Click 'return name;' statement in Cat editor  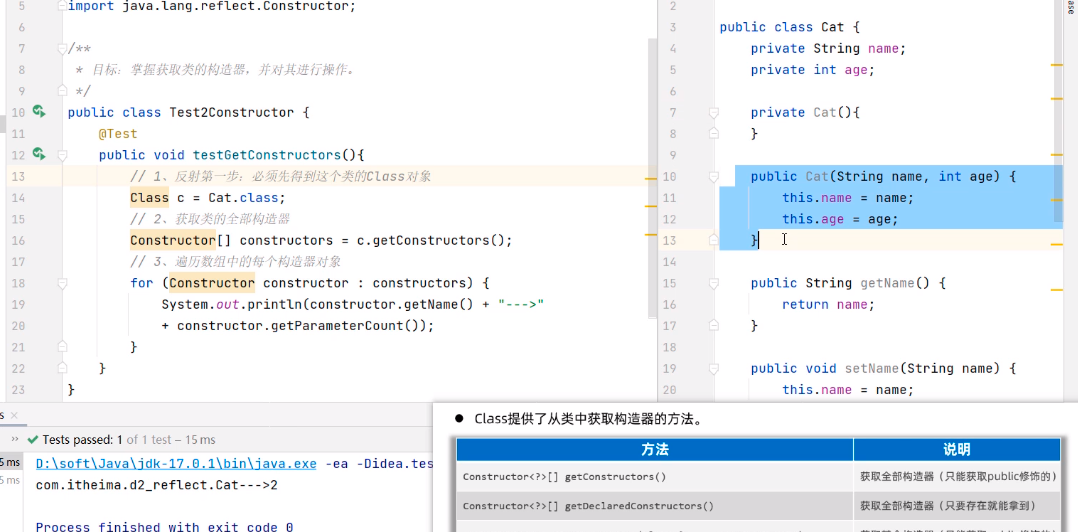click(828, 304)
